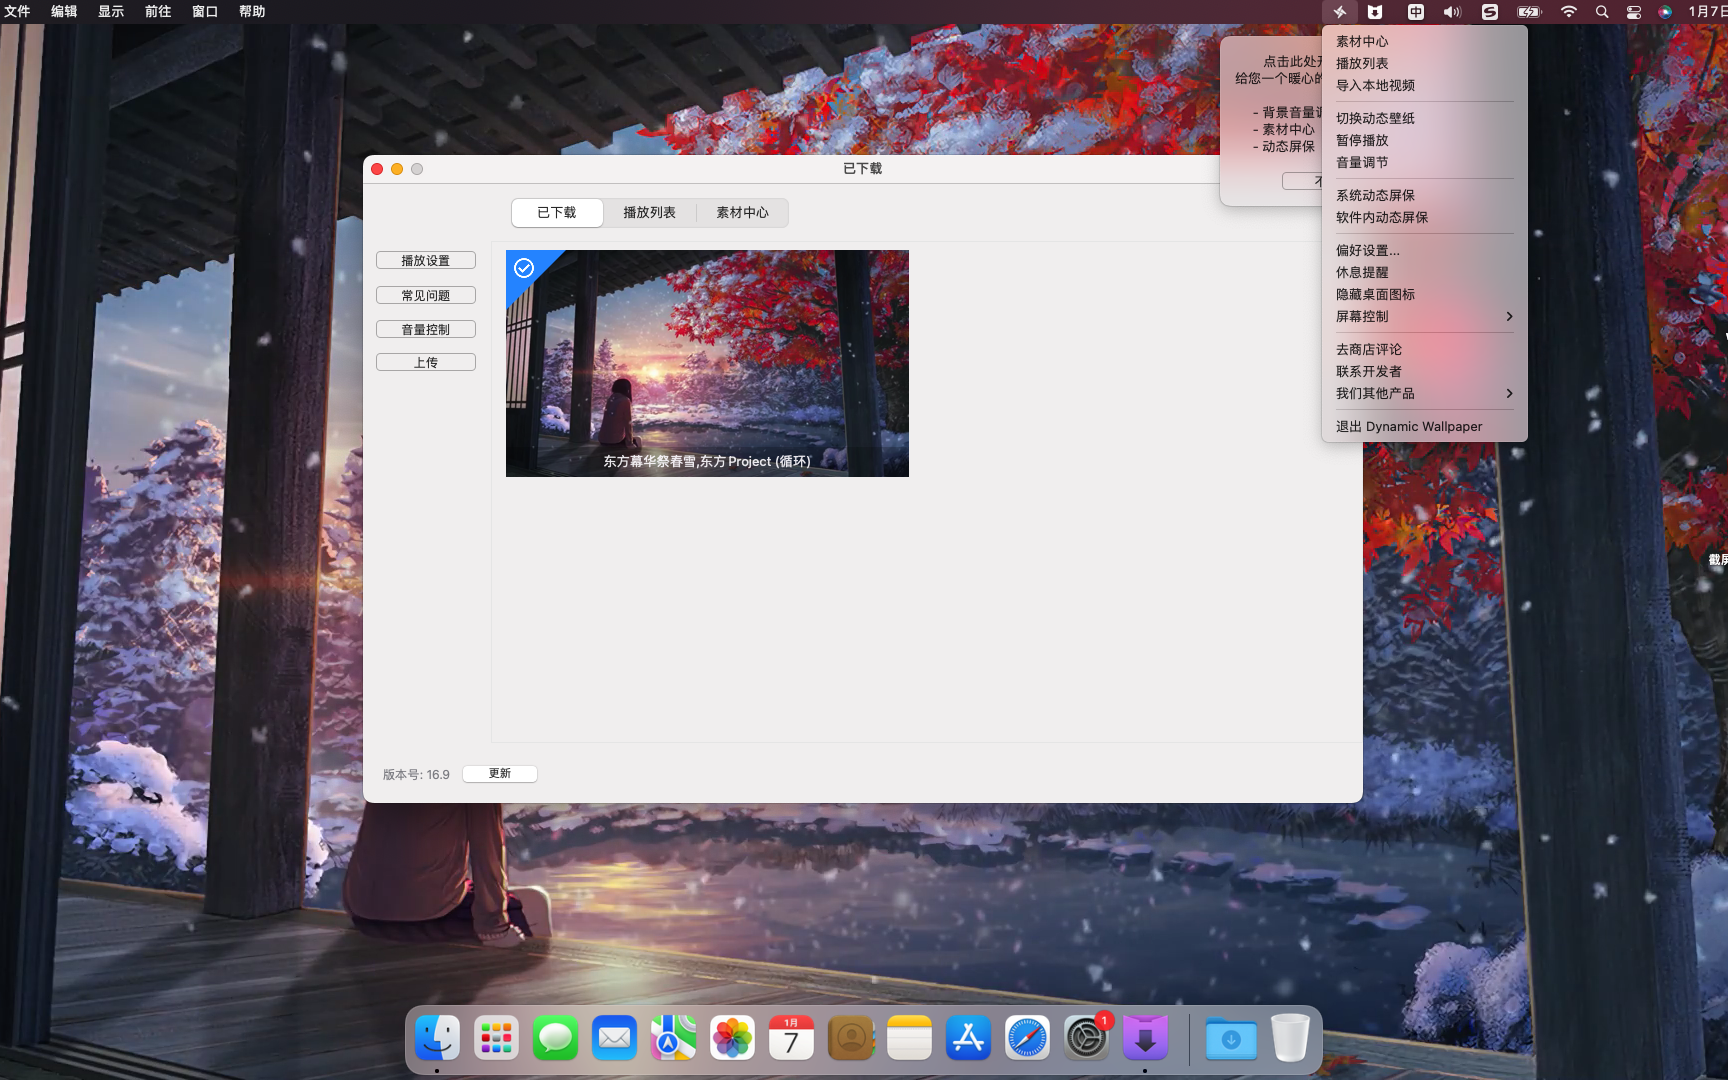Select 暂停播放 menu item
1728x1080 pixels.
pyautogui.click(x=1424, y=140)
